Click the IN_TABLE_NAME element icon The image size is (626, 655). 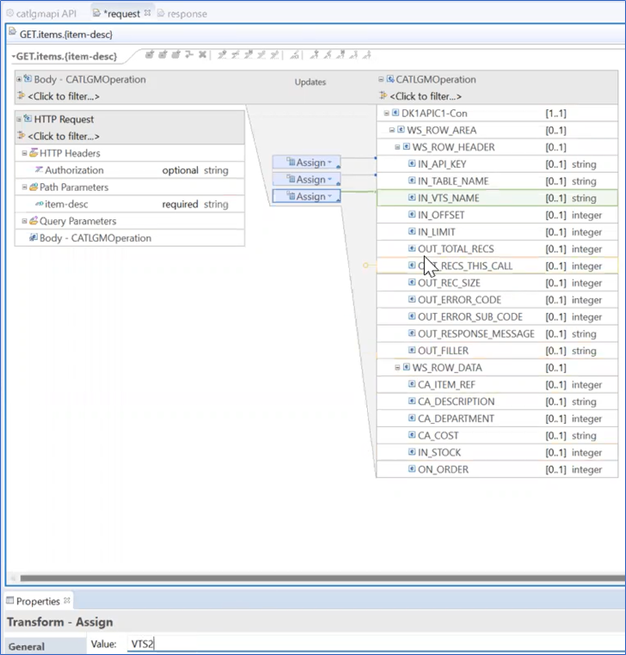tap(412, 181)
